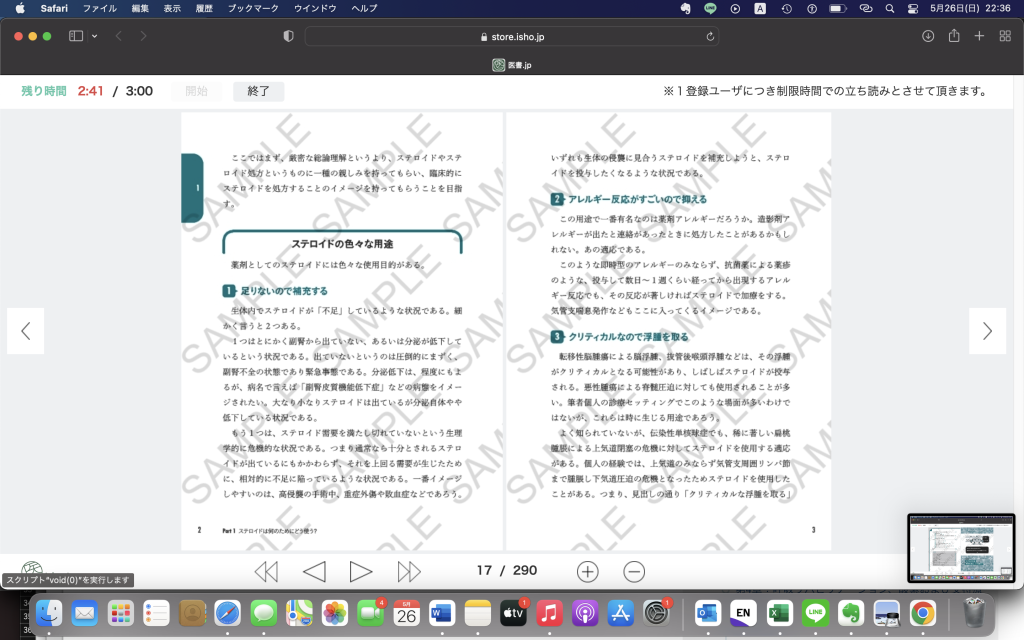Click the Safari share icon

tap(954, 36)
